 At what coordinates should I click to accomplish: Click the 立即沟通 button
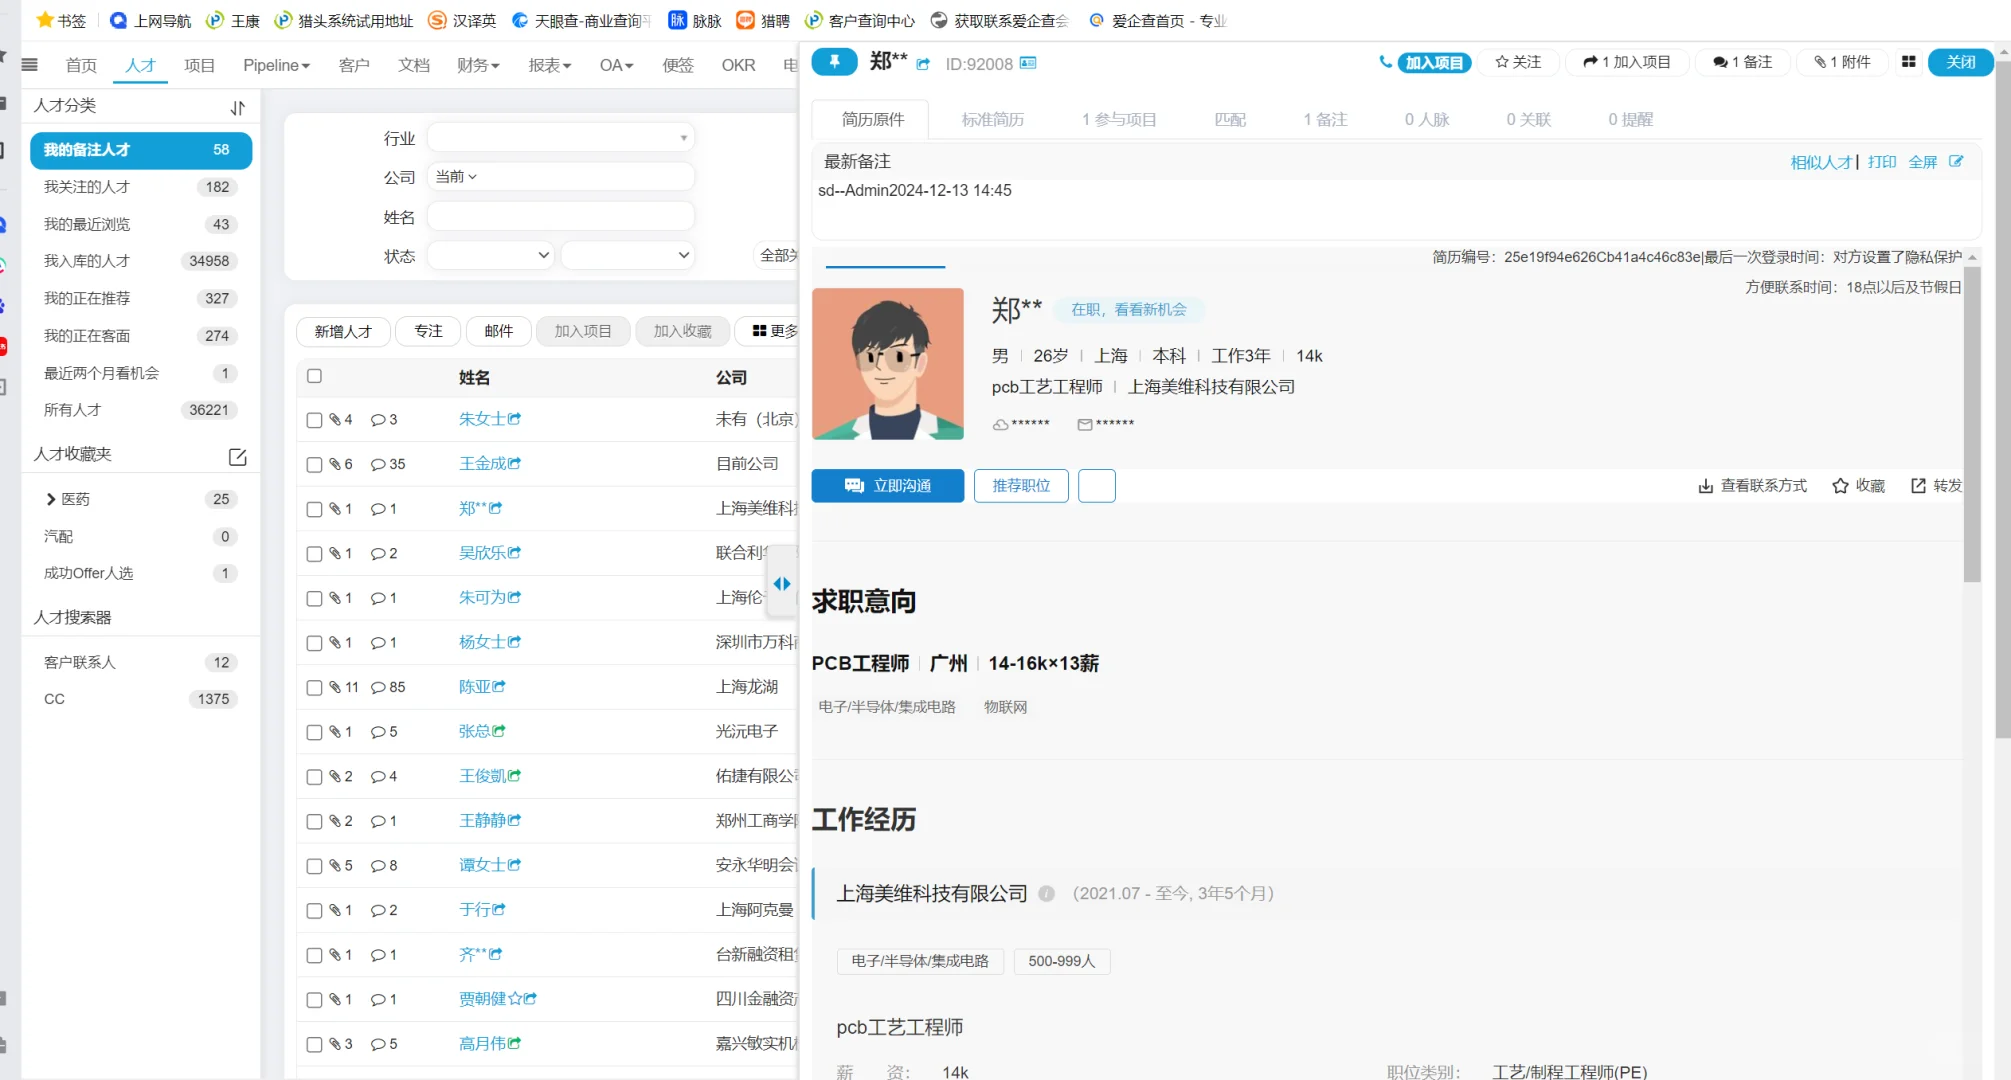pos(886,486)
